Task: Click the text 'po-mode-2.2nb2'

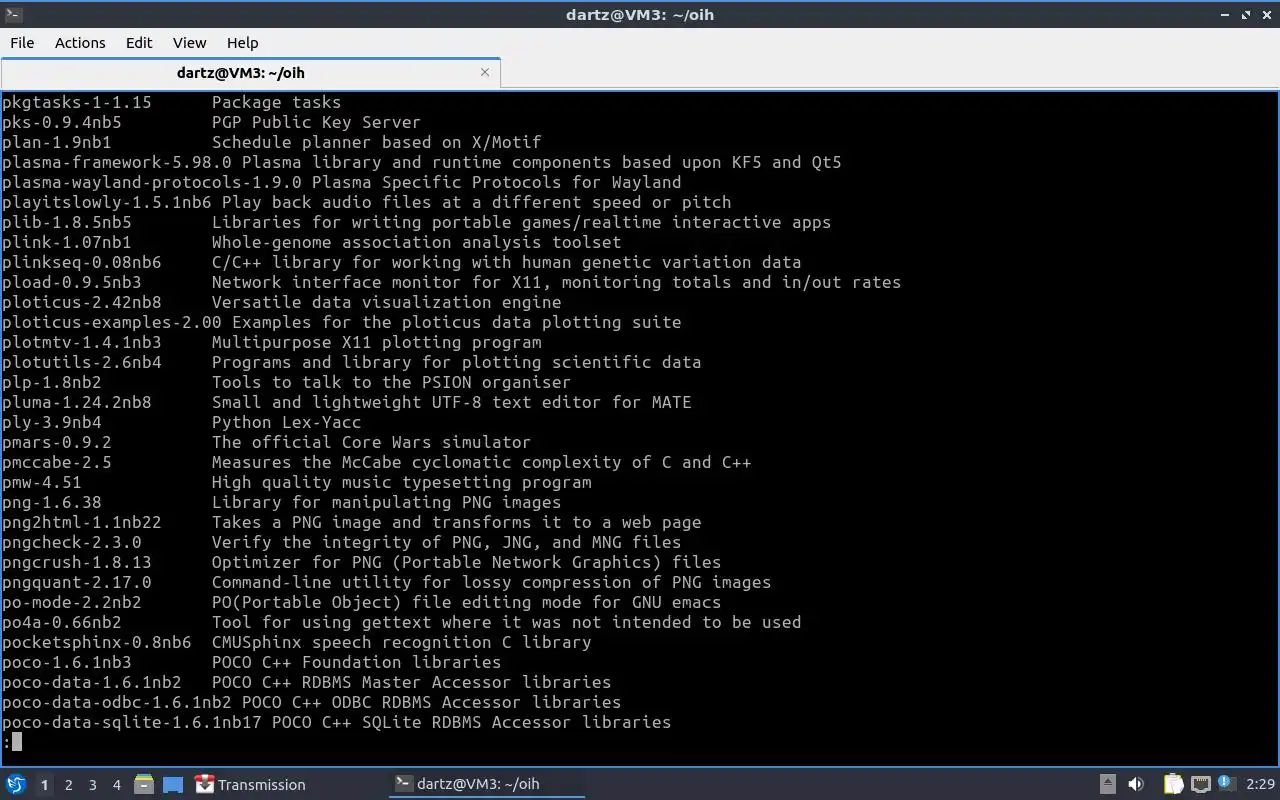Action: point(72,602)
